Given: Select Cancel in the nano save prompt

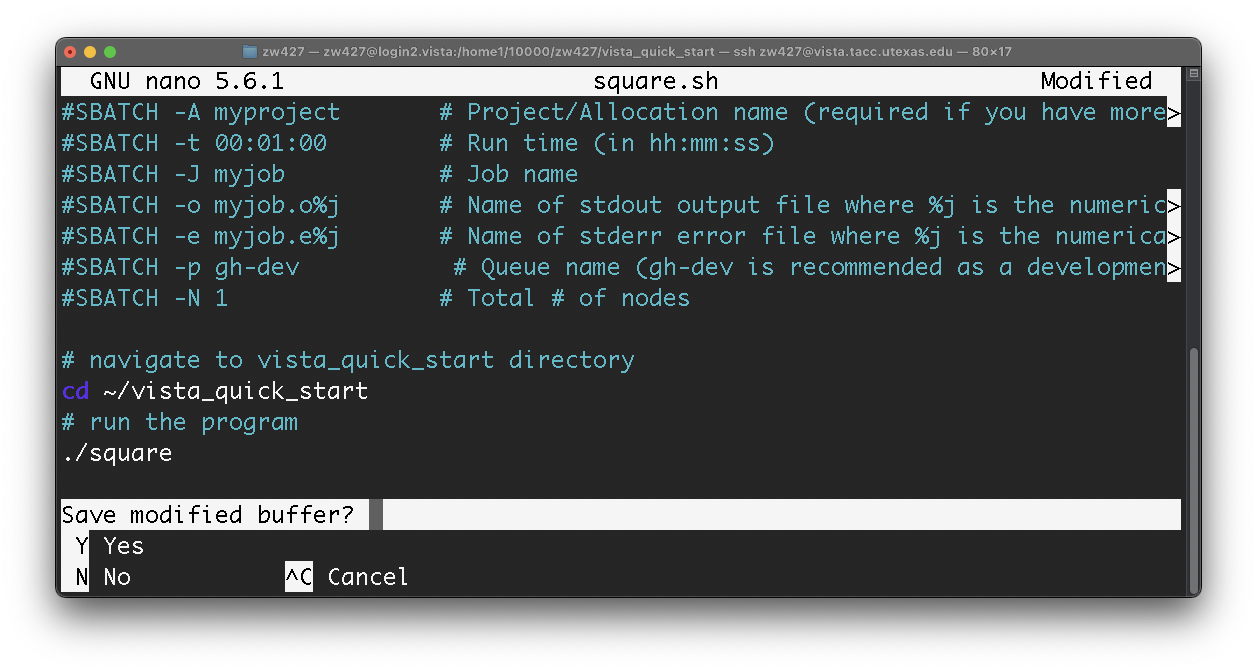Looking at the screenshot, I should pos(368,577).
